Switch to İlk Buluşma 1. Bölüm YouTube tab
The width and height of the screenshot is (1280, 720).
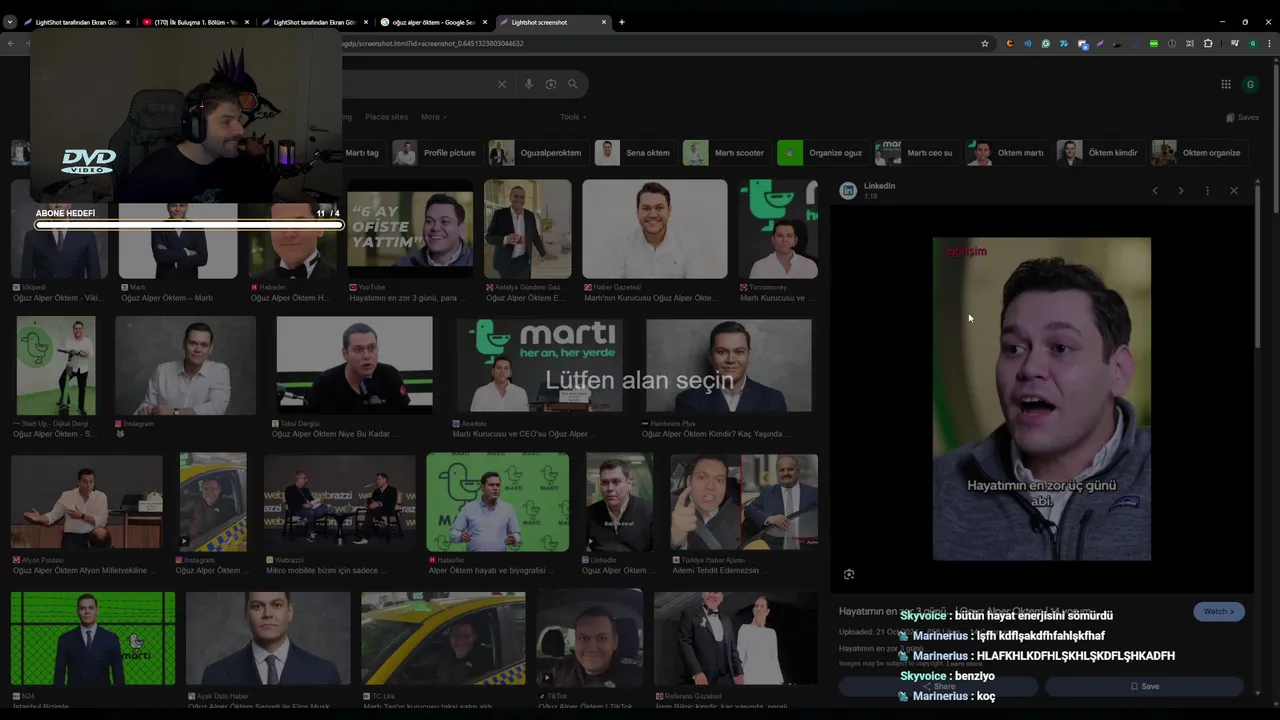tap(195, 22)
